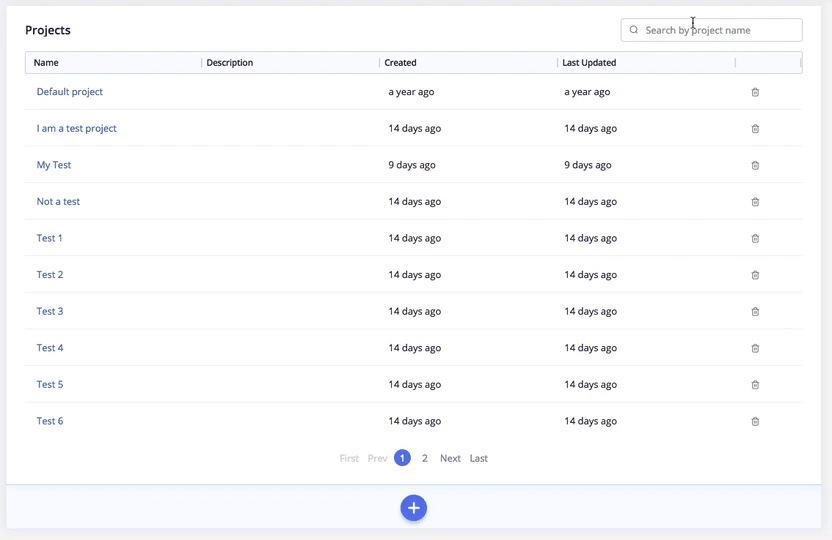The width and height of the screenshot is (832, 540).
Task: Open the My Test project
Action: [x=54, y=165]
